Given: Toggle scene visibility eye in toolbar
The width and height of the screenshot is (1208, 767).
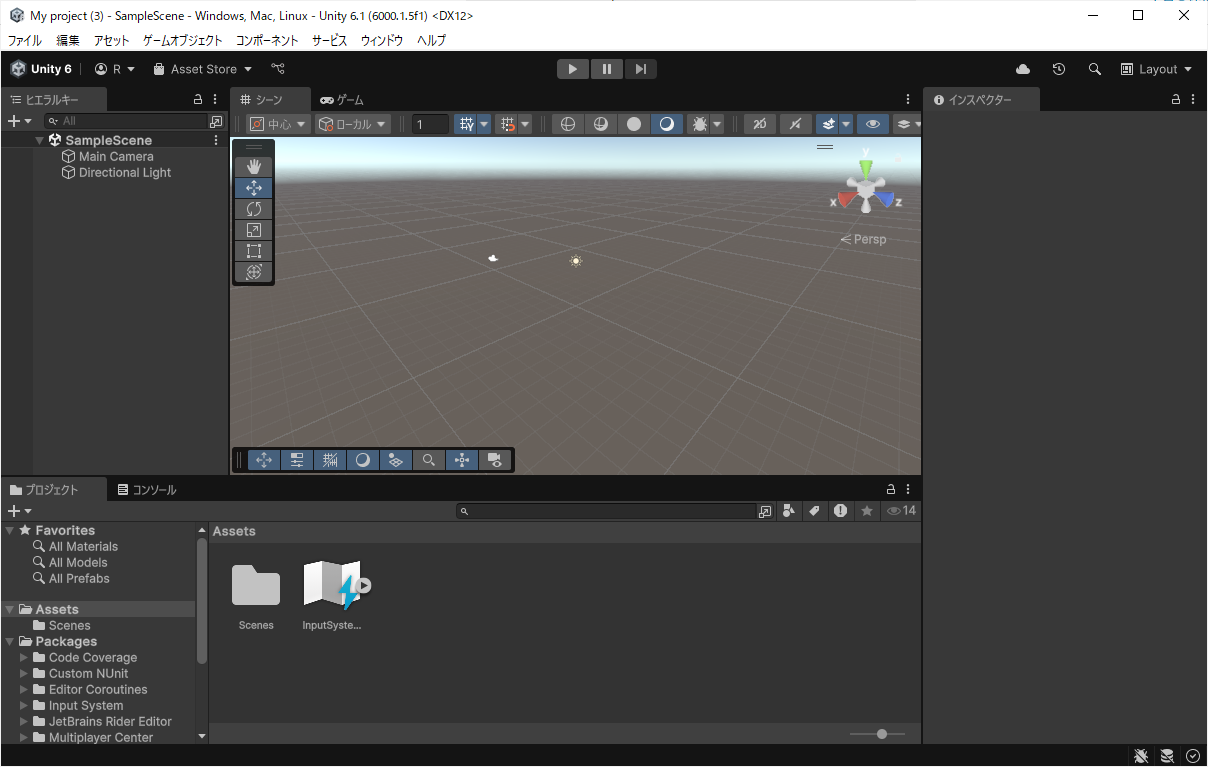Looking at the screenshot, I should [x=873, y=124].
